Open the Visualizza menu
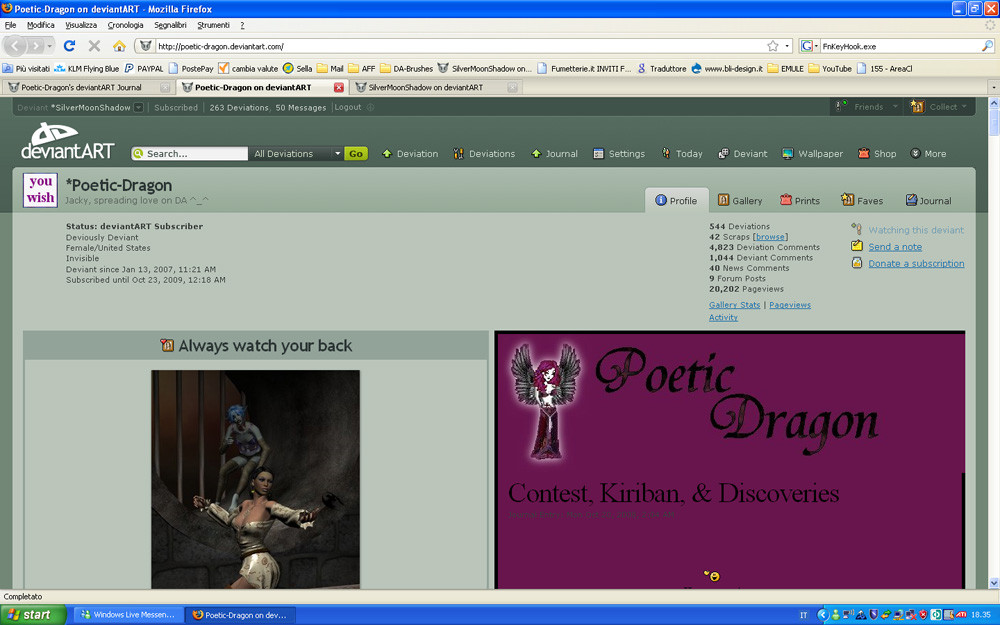Viewport: 1000px width, 625px height. [81, 25]
